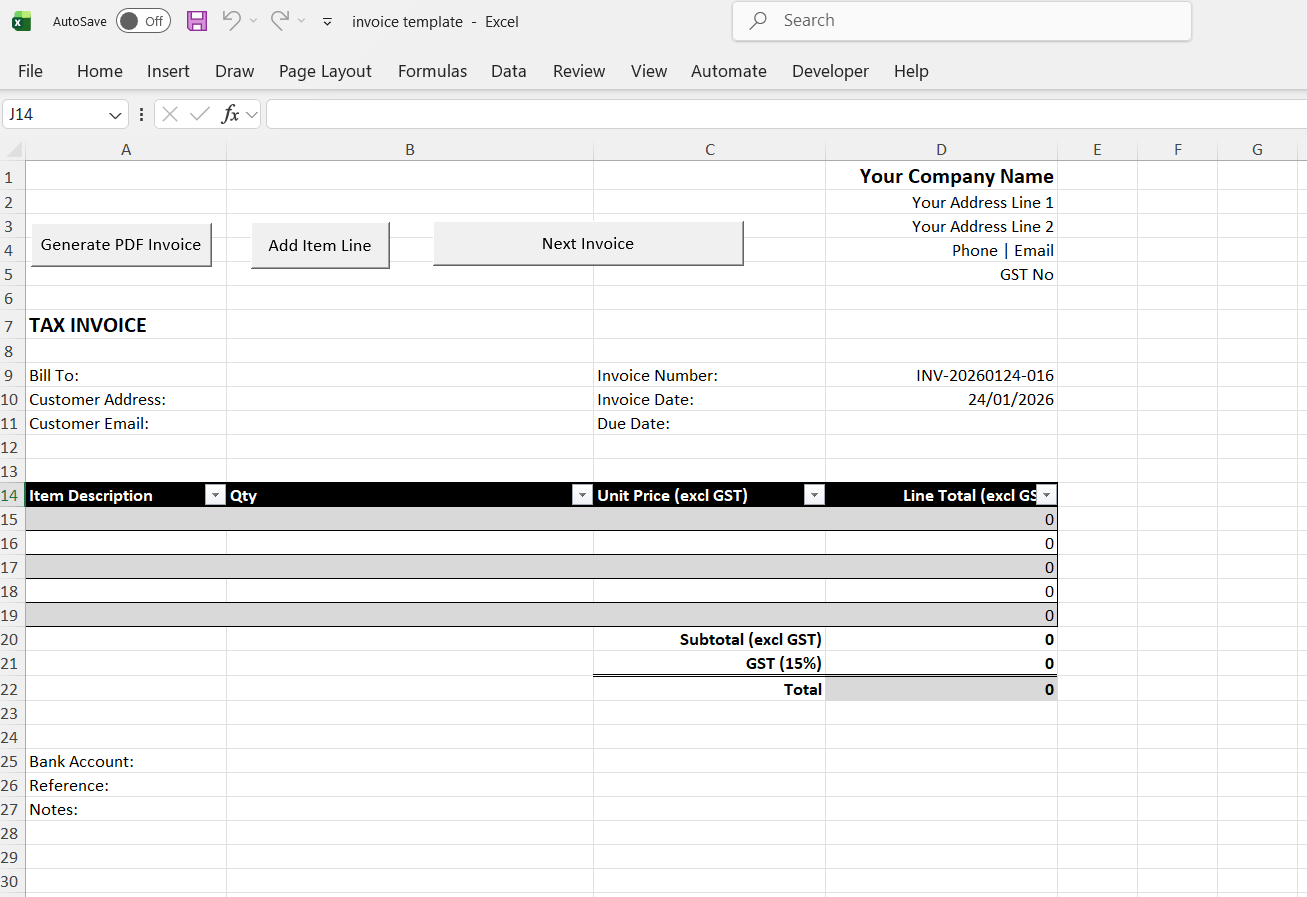
Task: Click the Cancel (X) icon beside the formula bar
Action: point(170,114)
